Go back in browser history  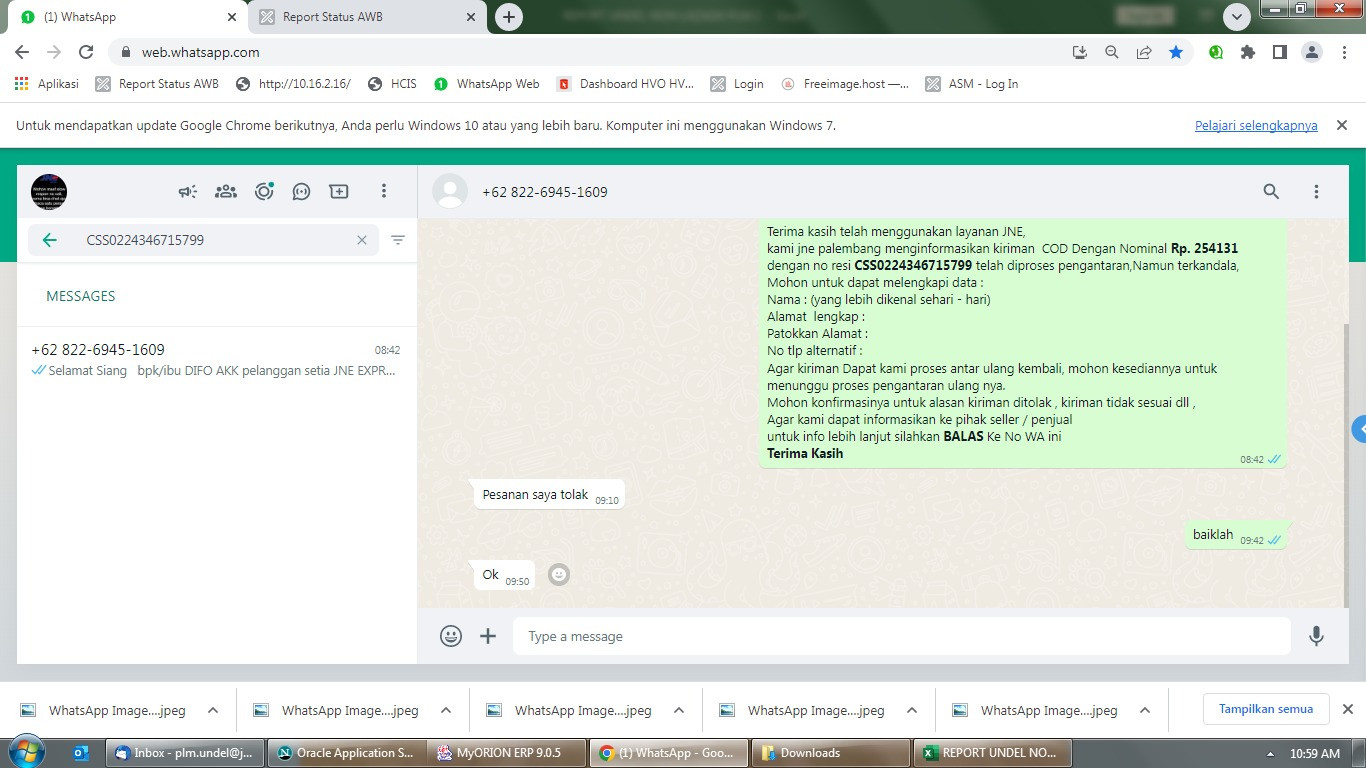(x=22, y=52)
